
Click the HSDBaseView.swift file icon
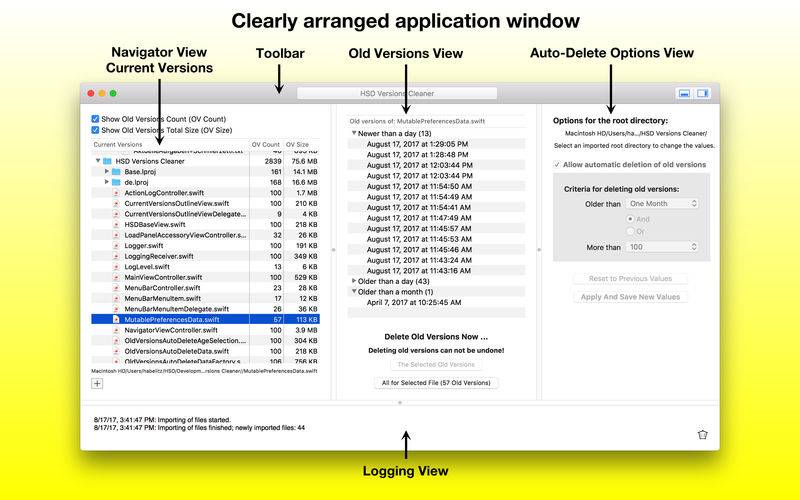tap(116, 224)
